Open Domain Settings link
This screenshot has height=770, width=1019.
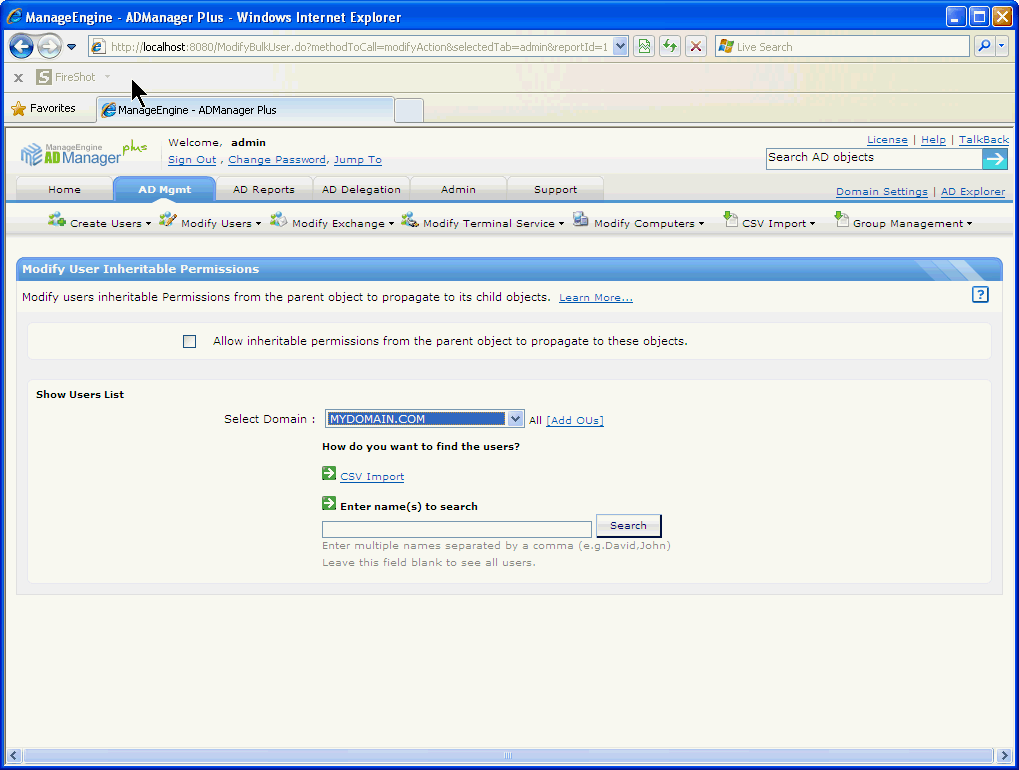(881, 192)
